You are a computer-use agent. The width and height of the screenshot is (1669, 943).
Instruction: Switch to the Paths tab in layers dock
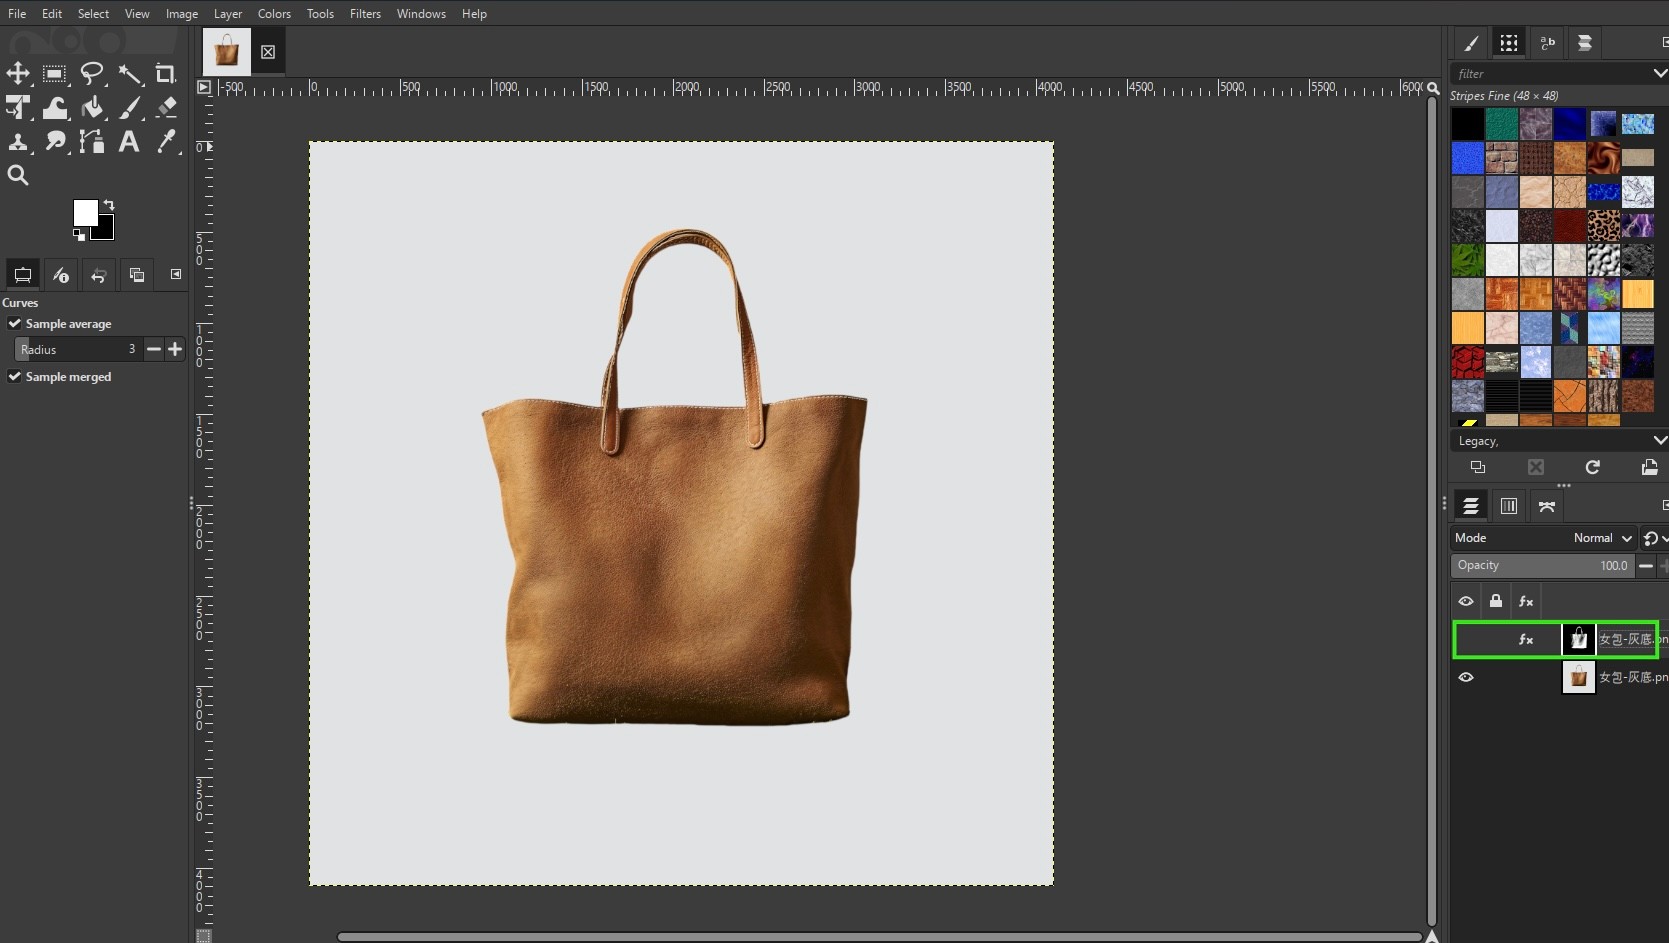[1547, 506]
